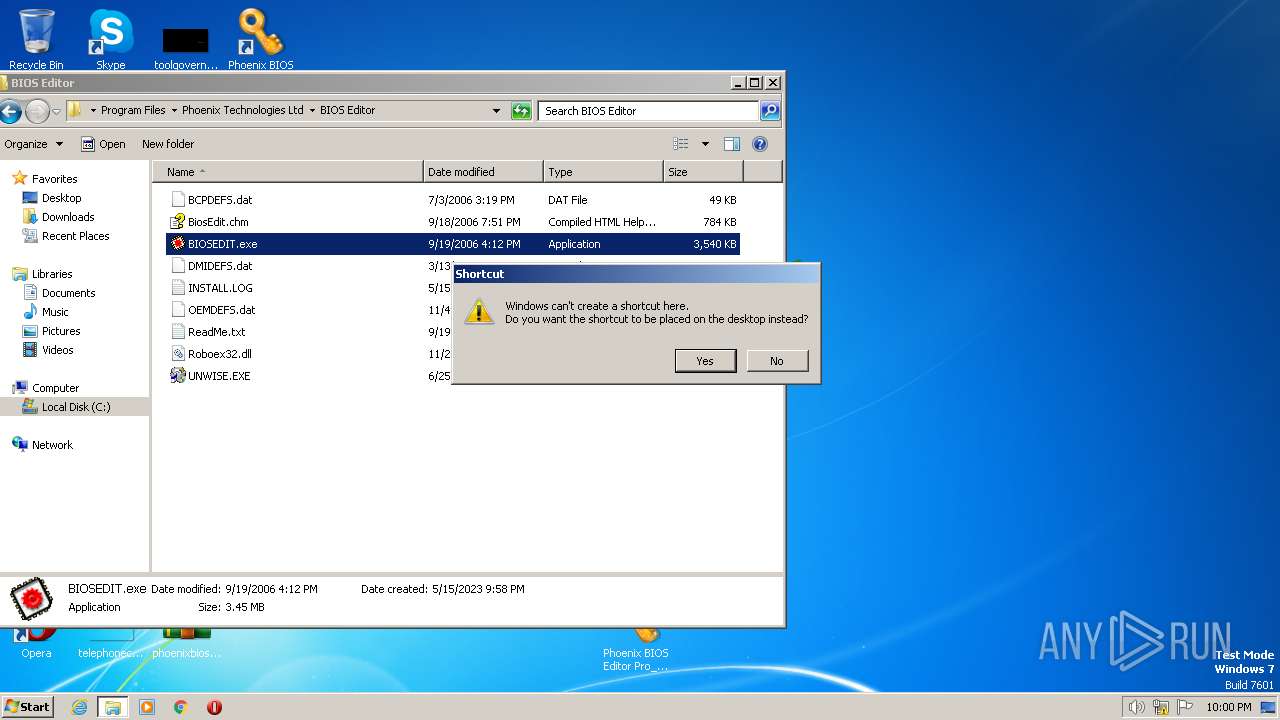Click the green Refresh button in address bar

pyautogui.click(x=521, y=111)
